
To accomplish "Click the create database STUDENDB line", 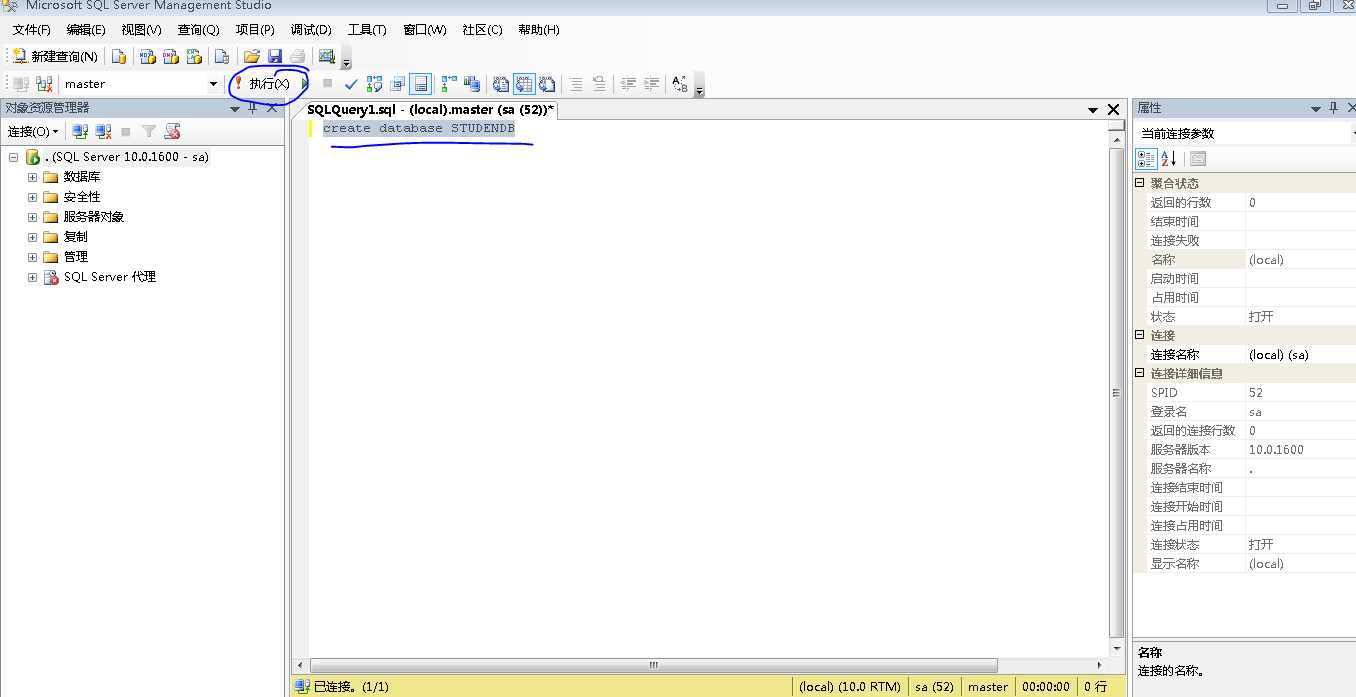I will click(x=418, y=129).
